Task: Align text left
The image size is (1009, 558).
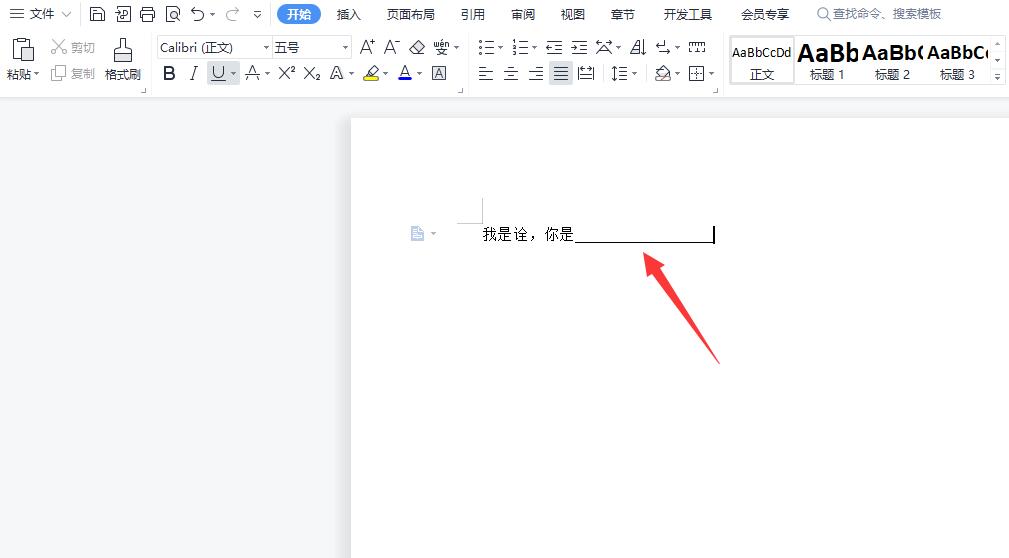Action: click(x=486, y=73)
